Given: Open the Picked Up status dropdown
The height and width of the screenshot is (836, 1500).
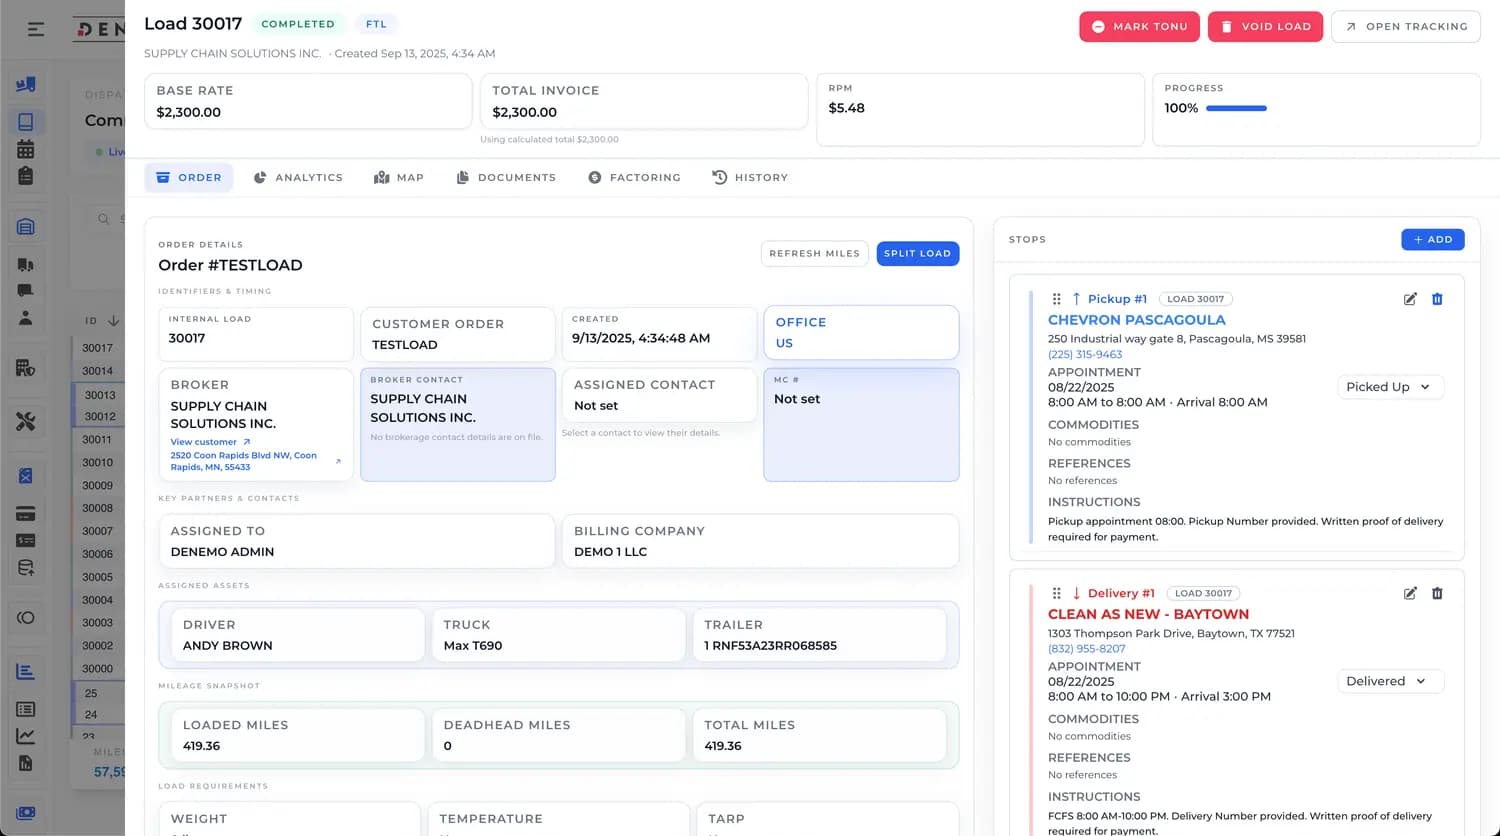Looking at the screenshot, I should click(1390, 386).
